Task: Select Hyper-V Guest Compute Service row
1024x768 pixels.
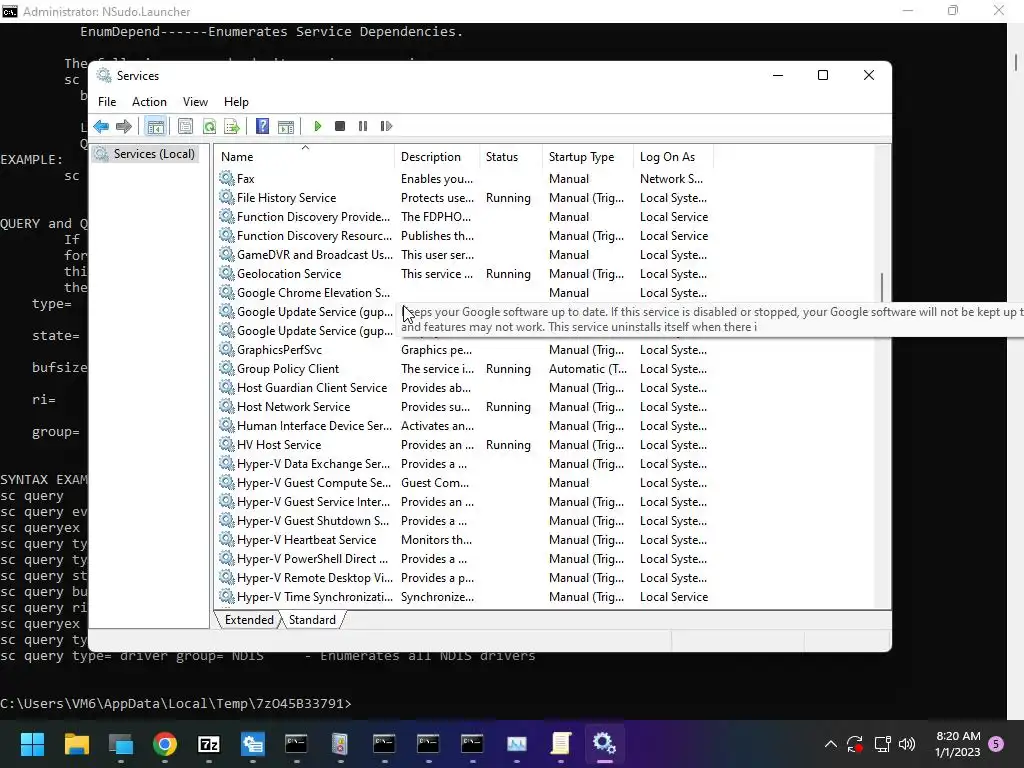Action: coord(465,483)
